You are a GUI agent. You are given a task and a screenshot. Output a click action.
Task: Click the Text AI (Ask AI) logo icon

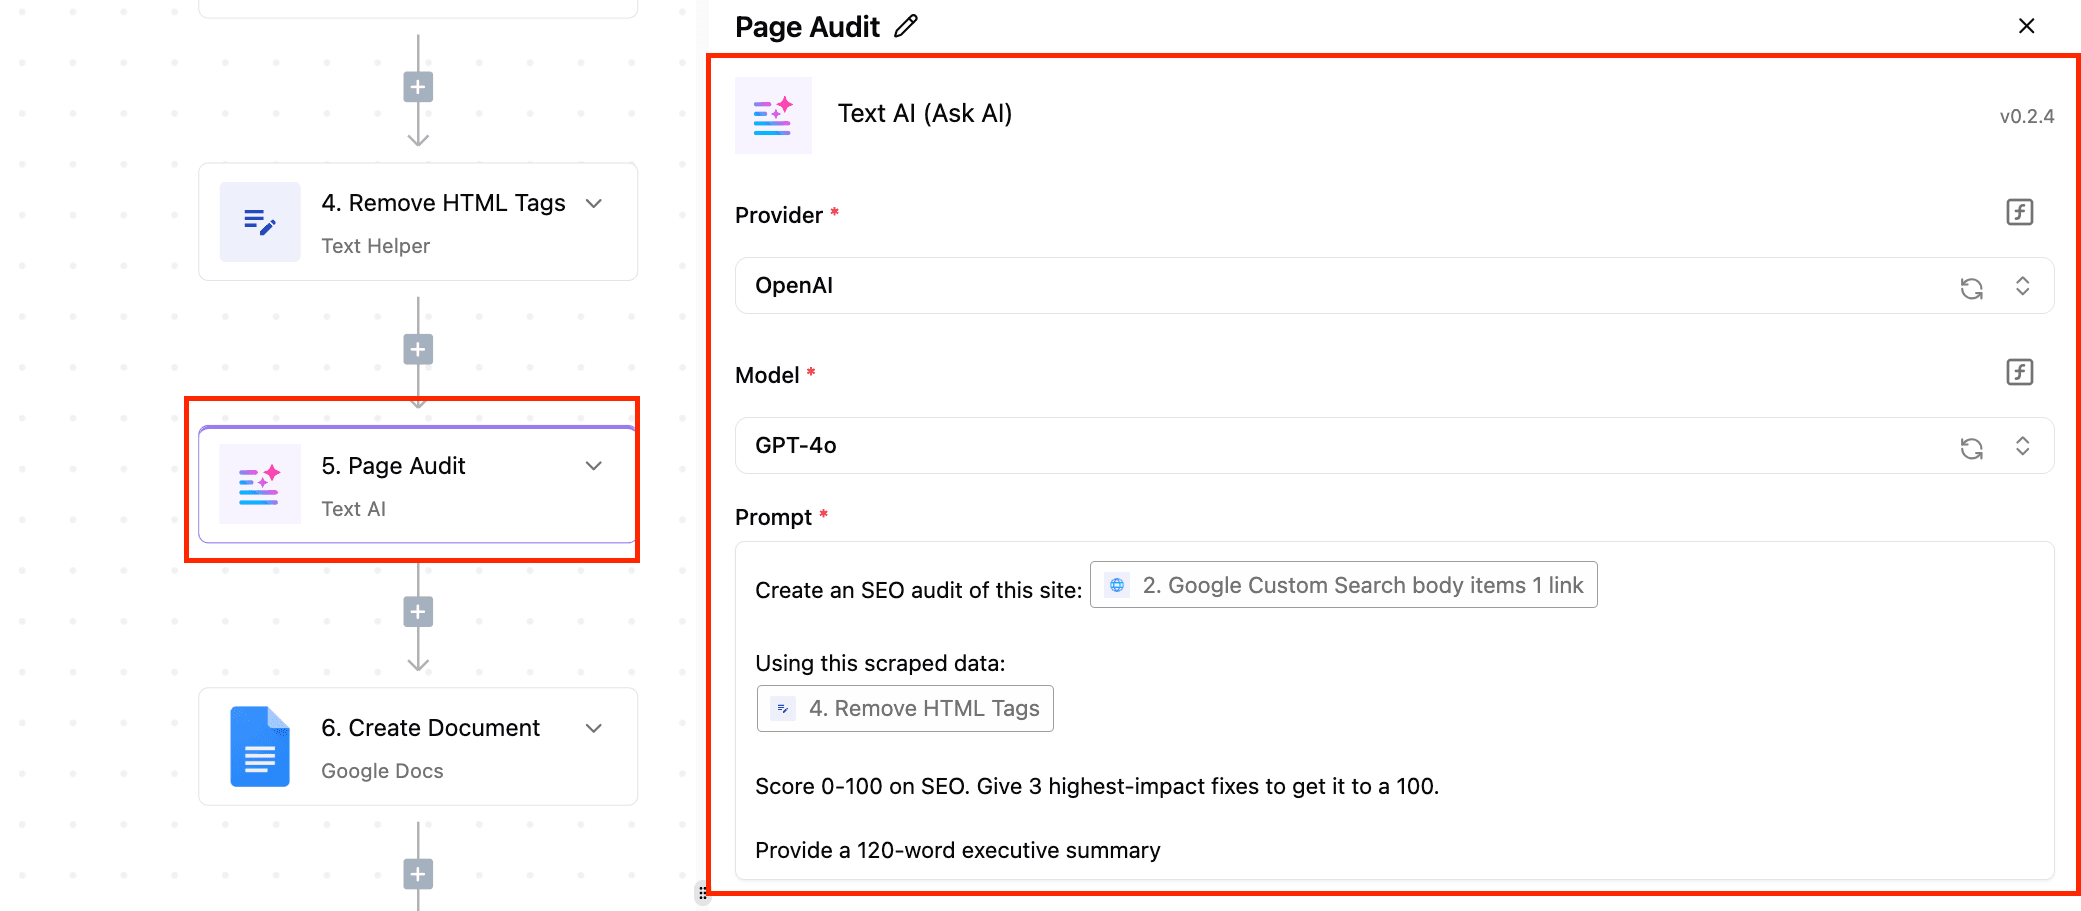(x=773, y=115)
